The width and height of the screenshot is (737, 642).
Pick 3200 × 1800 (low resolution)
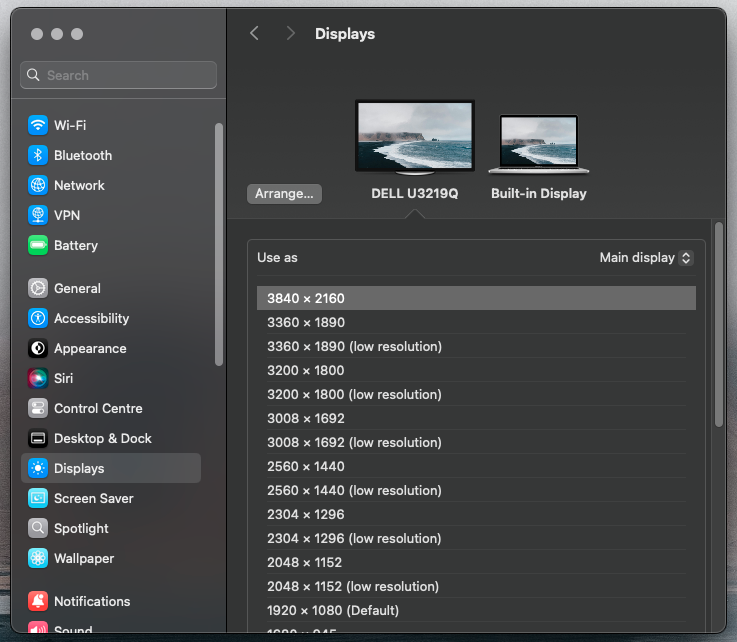[476, 394]
